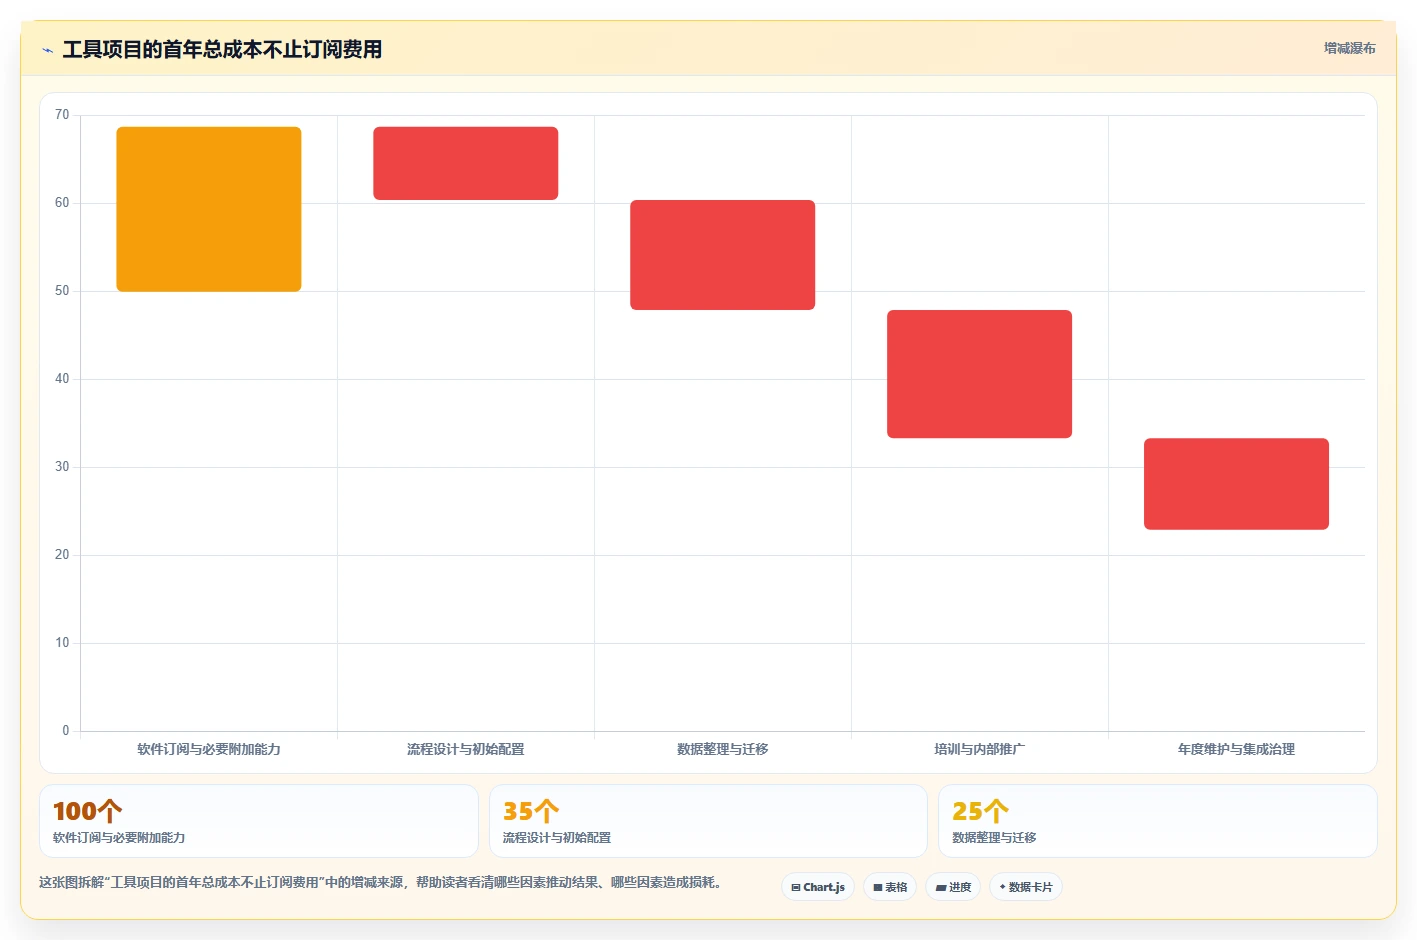The image size is (1417, 940).
Task: Click the x-axis label 流程设计与初始配置
Action: click(x=466, y=749)
